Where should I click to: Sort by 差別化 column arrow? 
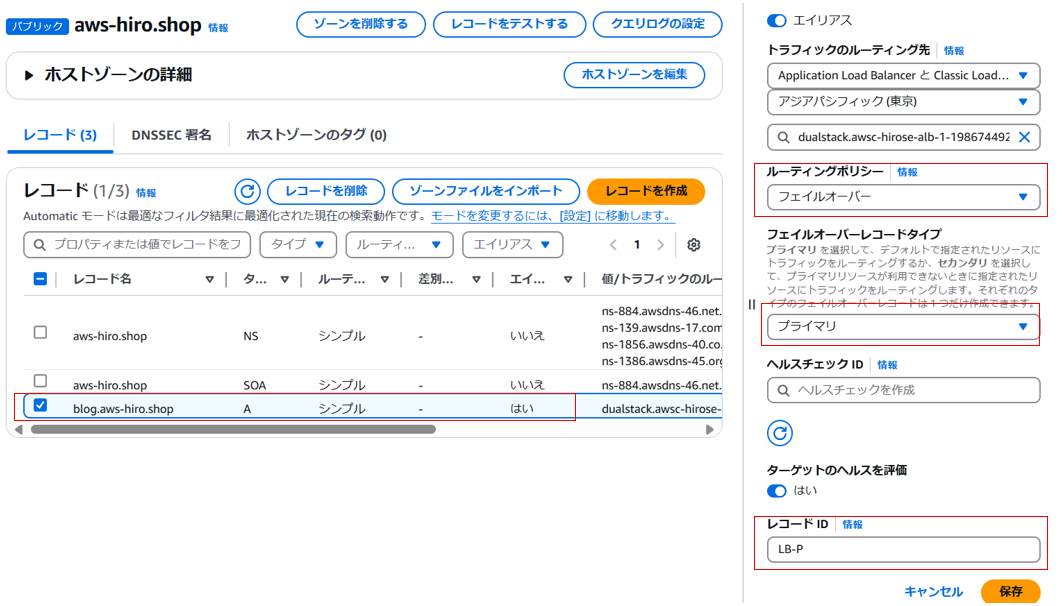476,279
